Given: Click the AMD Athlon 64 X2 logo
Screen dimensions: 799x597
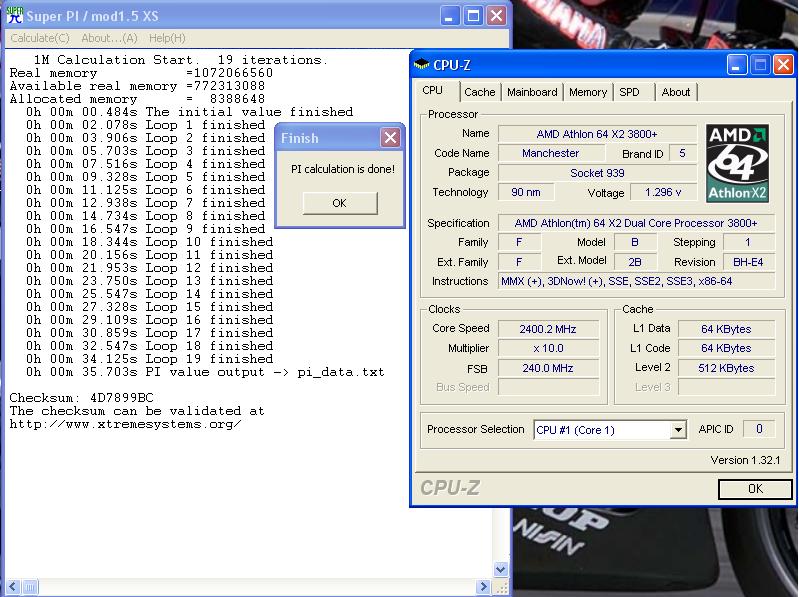Looking at the screenshot, I should coord(737,164).
